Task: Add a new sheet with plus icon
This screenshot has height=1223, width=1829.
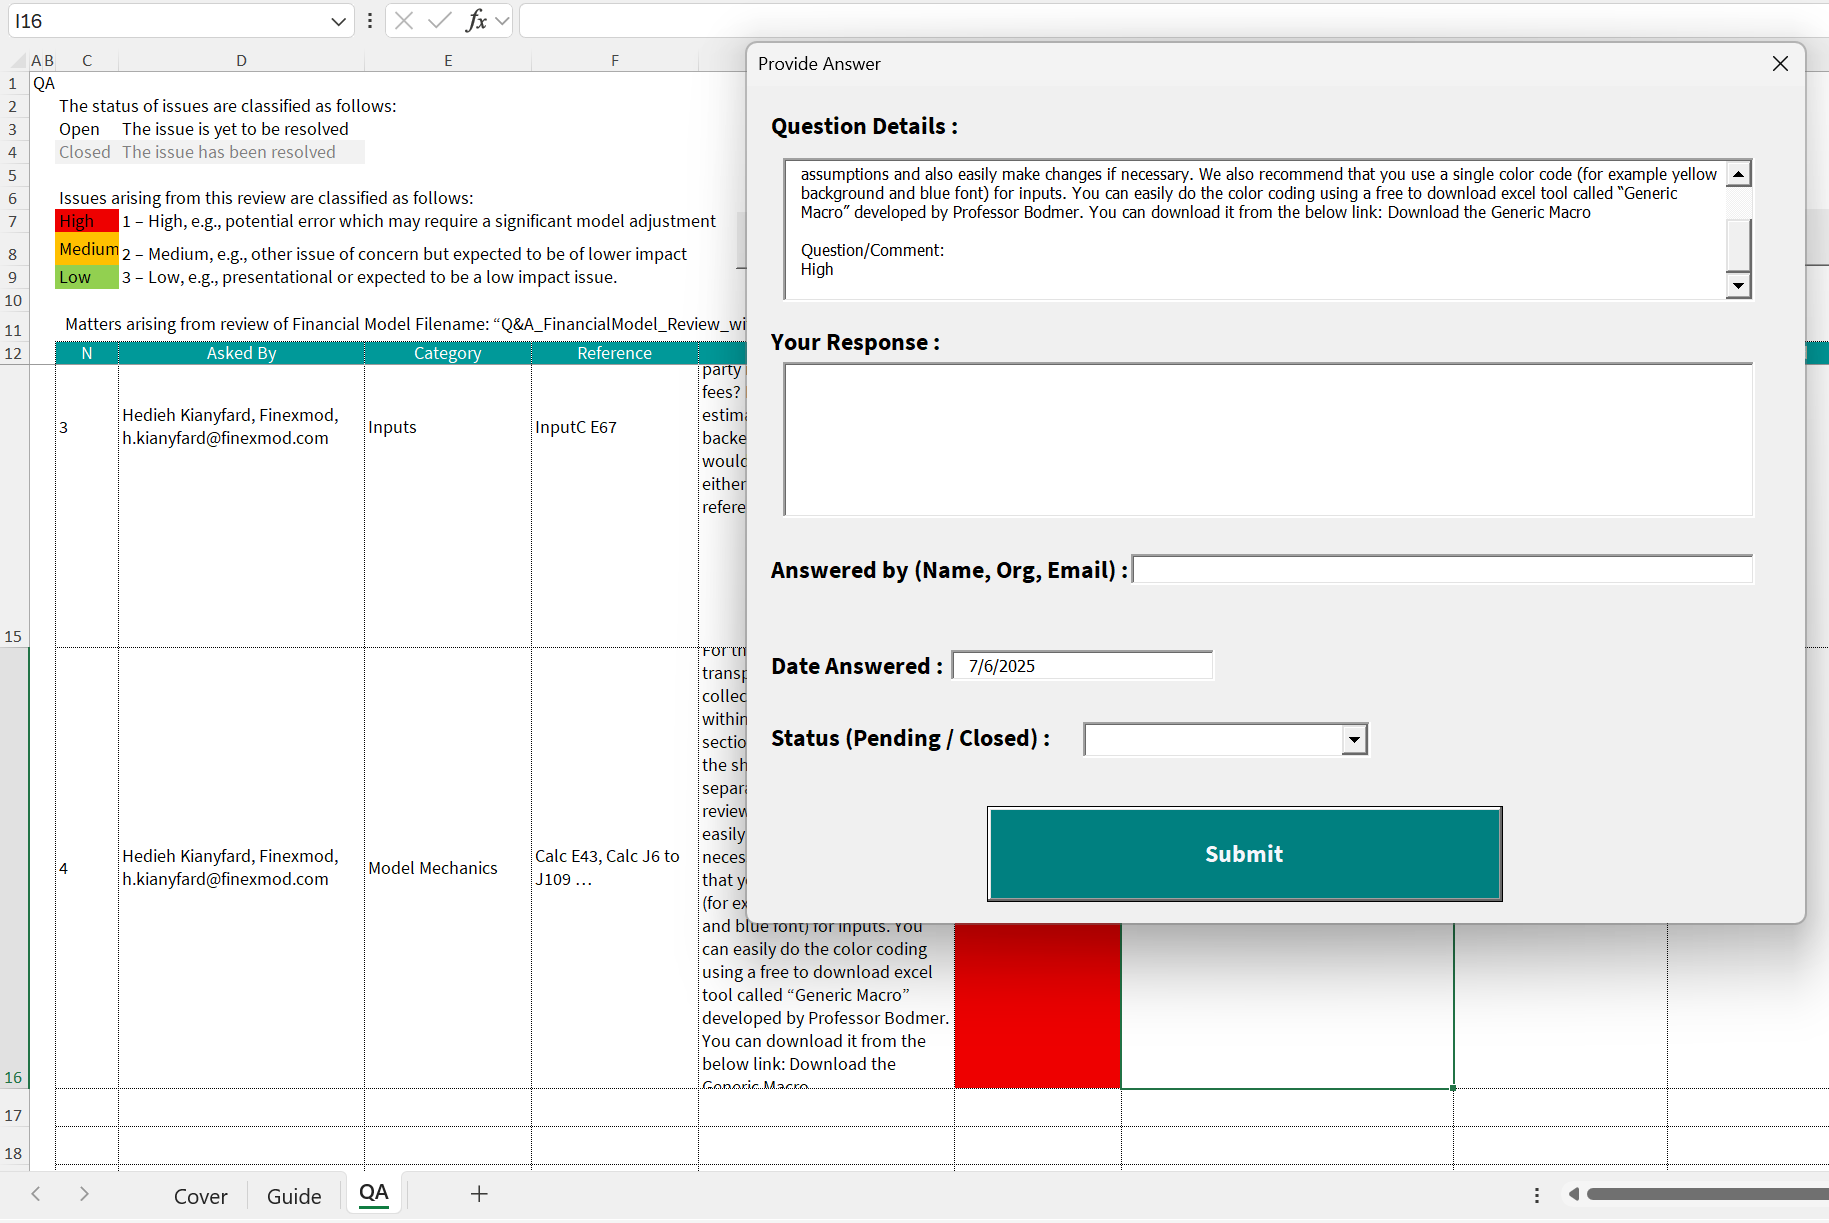Action: [479, 1194]
